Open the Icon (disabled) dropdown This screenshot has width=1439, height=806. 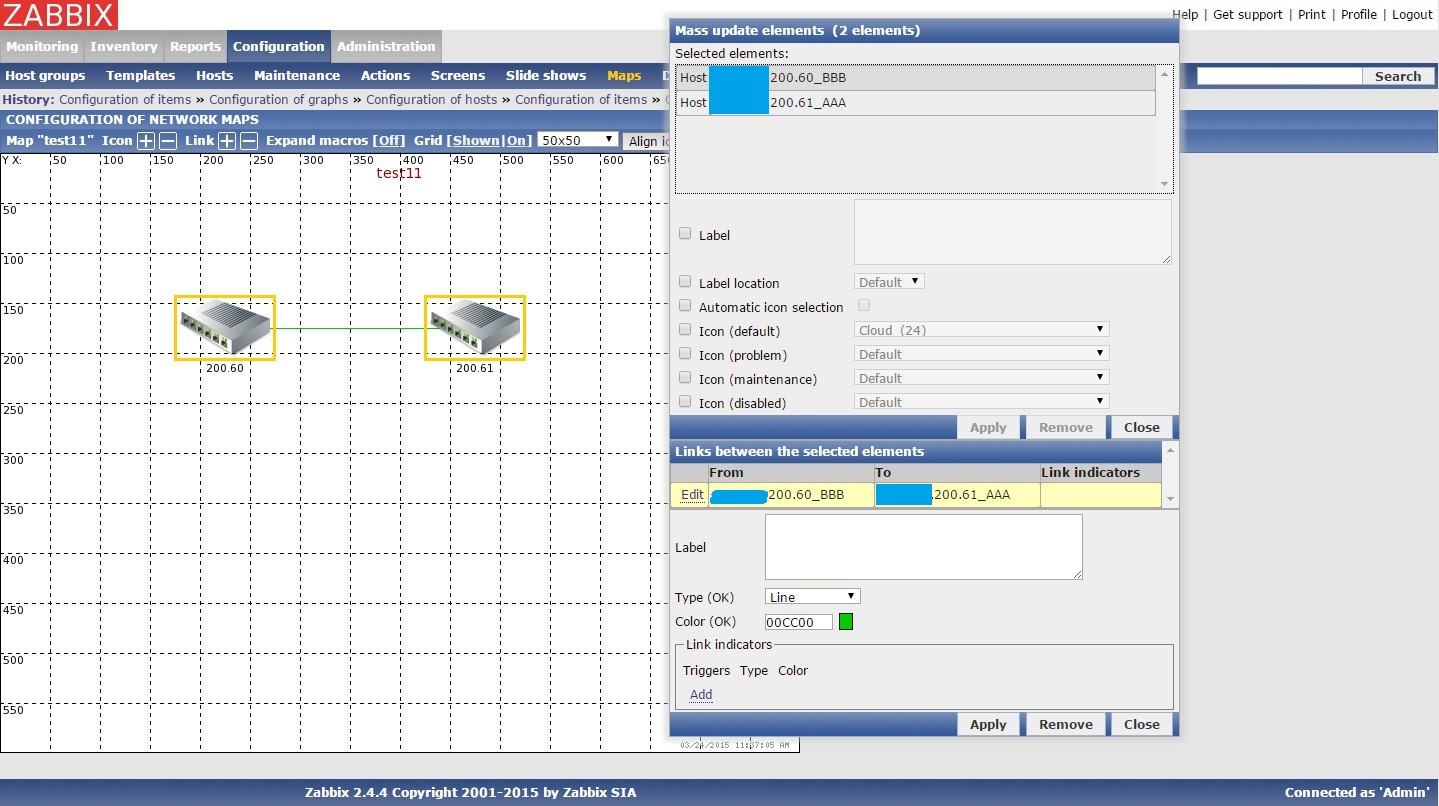pos(982,402)
